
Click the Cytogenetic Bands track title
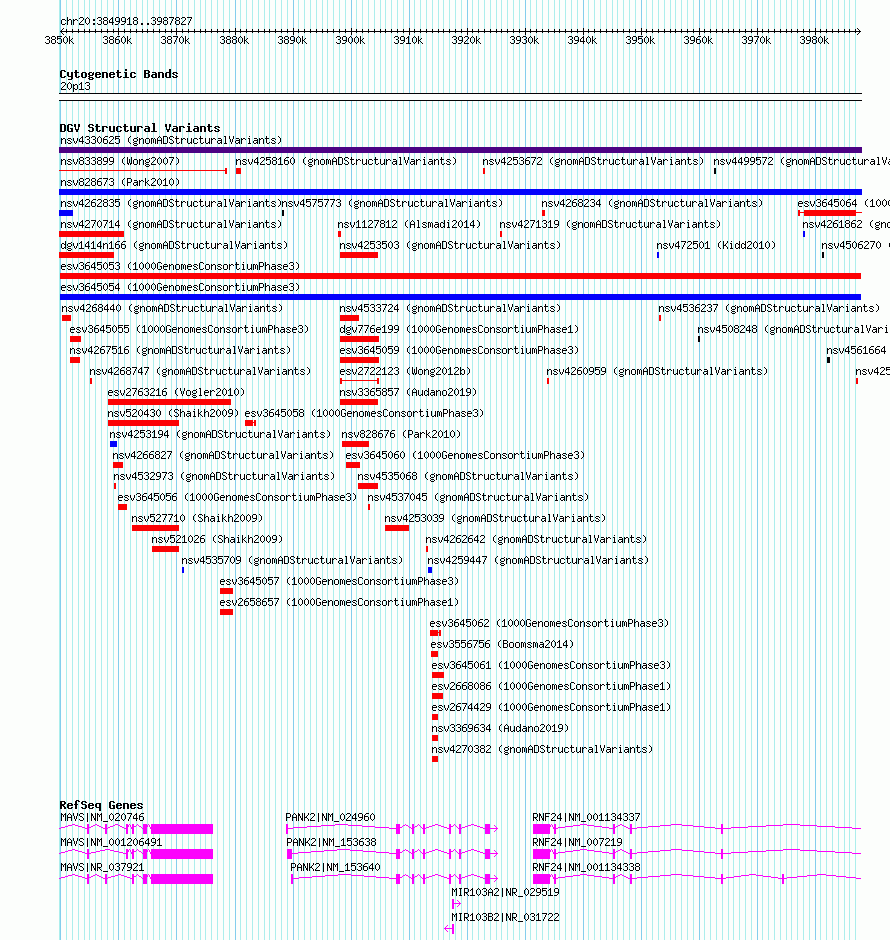point(119,74)
